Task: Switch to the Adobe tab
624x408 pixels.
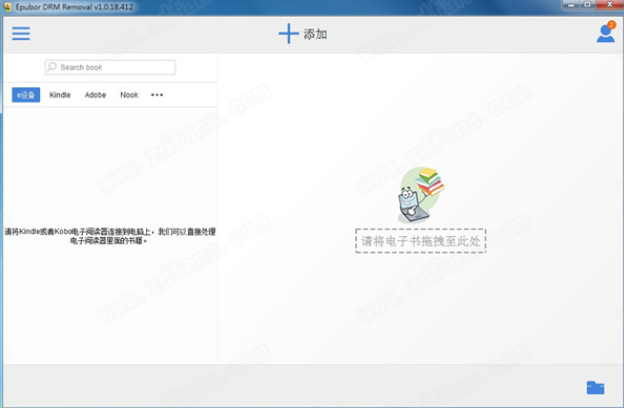Action: point(95,95)
